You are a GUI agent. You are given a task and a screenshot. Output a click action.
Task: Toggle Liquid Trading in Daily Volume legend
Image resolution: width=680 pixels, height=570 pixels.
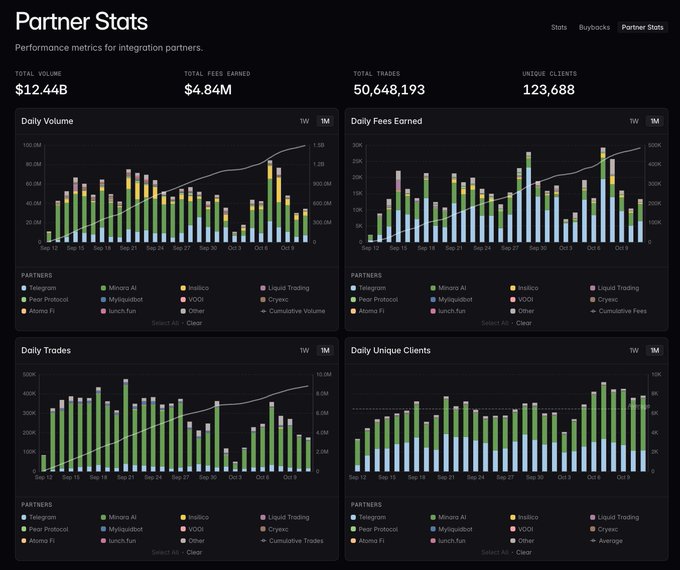(x=284, y=288)
